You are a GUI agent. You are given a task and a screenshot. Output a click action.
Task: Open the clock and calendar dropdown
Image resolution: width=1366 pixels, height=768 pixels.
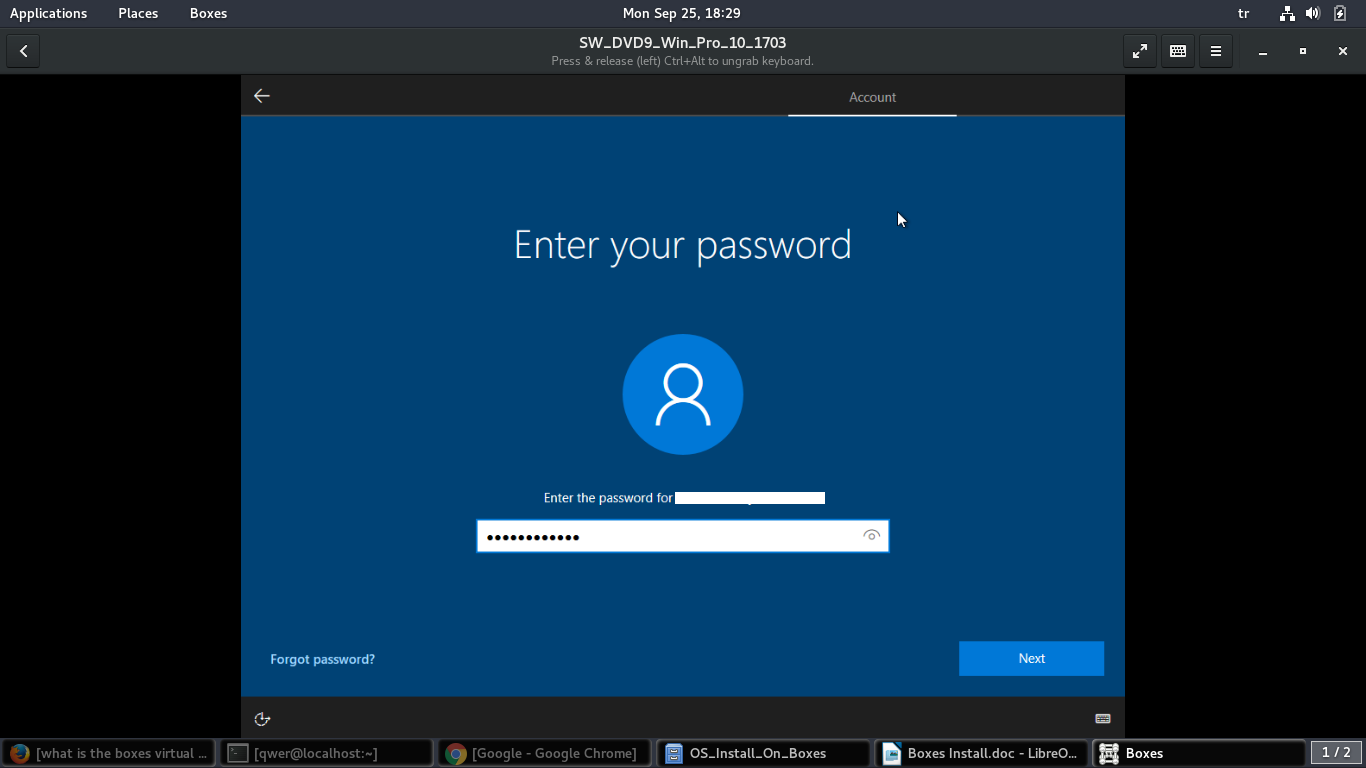pos(681,13)
